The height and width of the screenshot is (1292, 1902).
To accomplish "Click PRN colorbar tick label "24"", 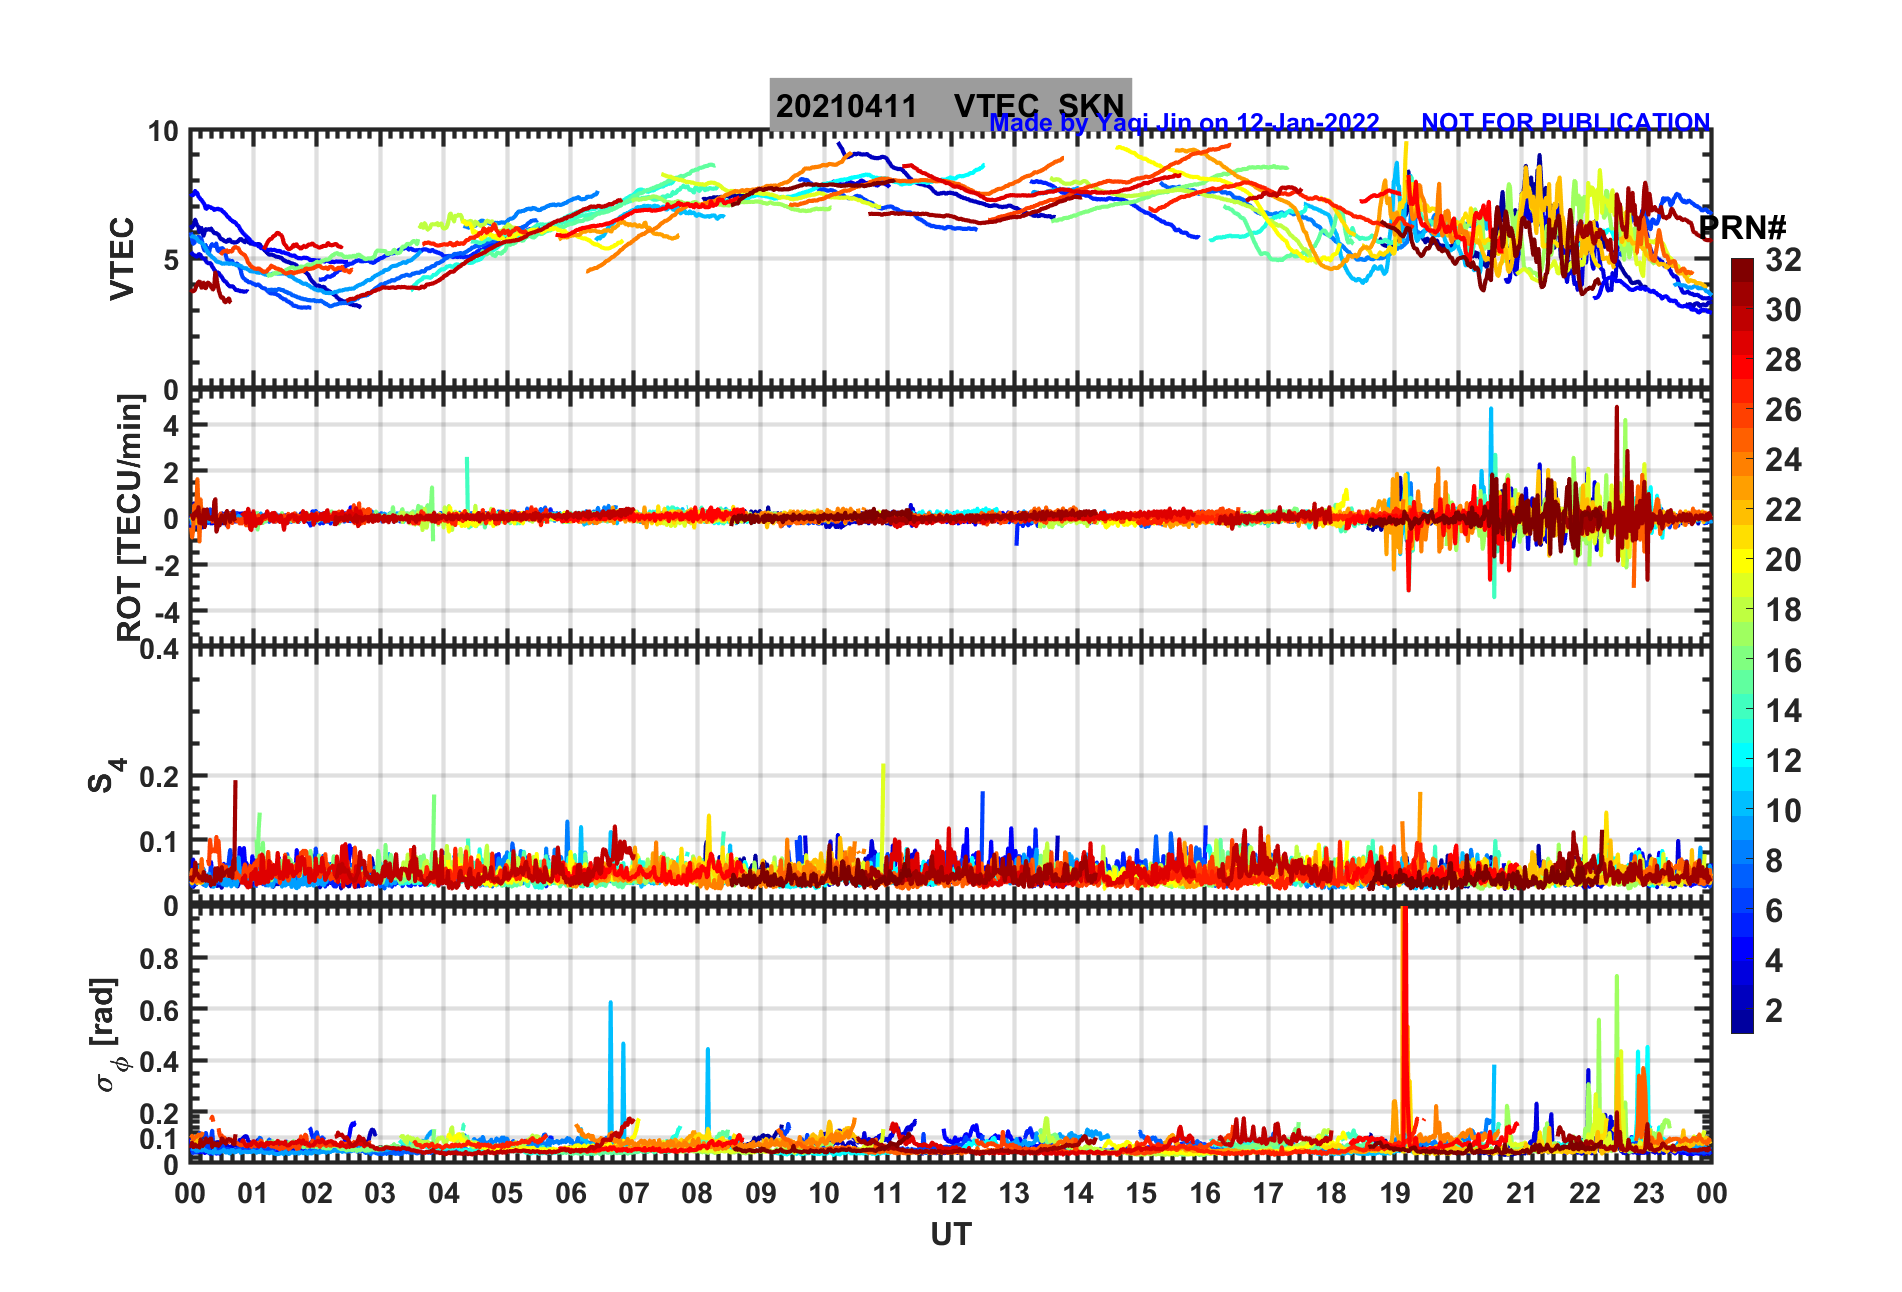I will coord(1783,460).
